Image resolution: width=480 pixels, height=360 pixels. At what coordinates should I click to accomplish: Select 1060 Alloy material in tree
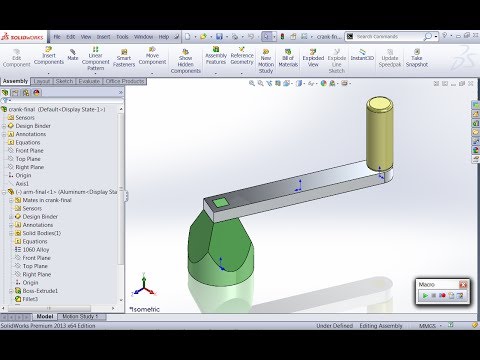tap(36, 250)
